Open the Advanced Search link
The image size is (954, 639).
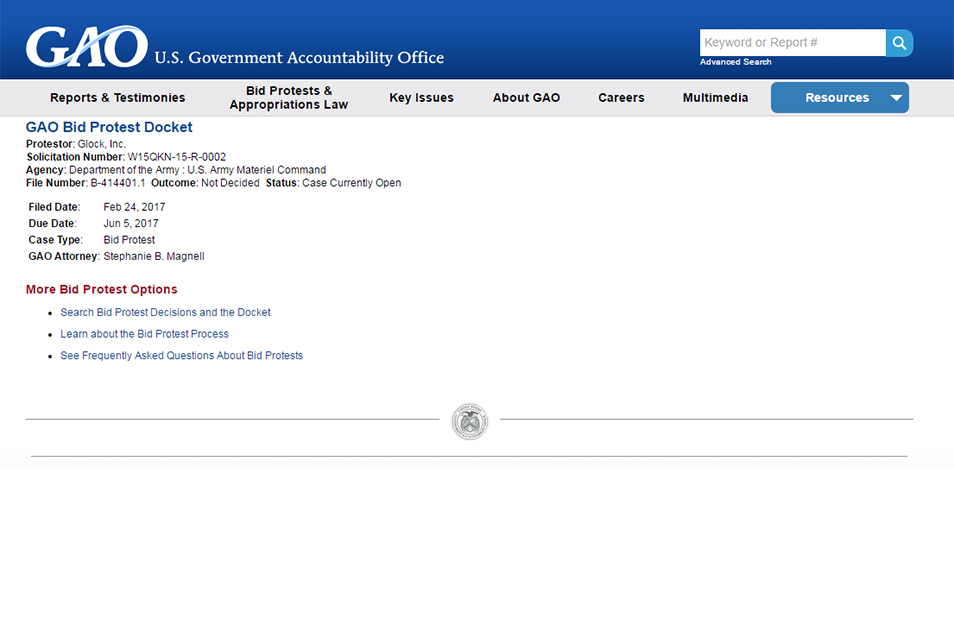(736, 62)
